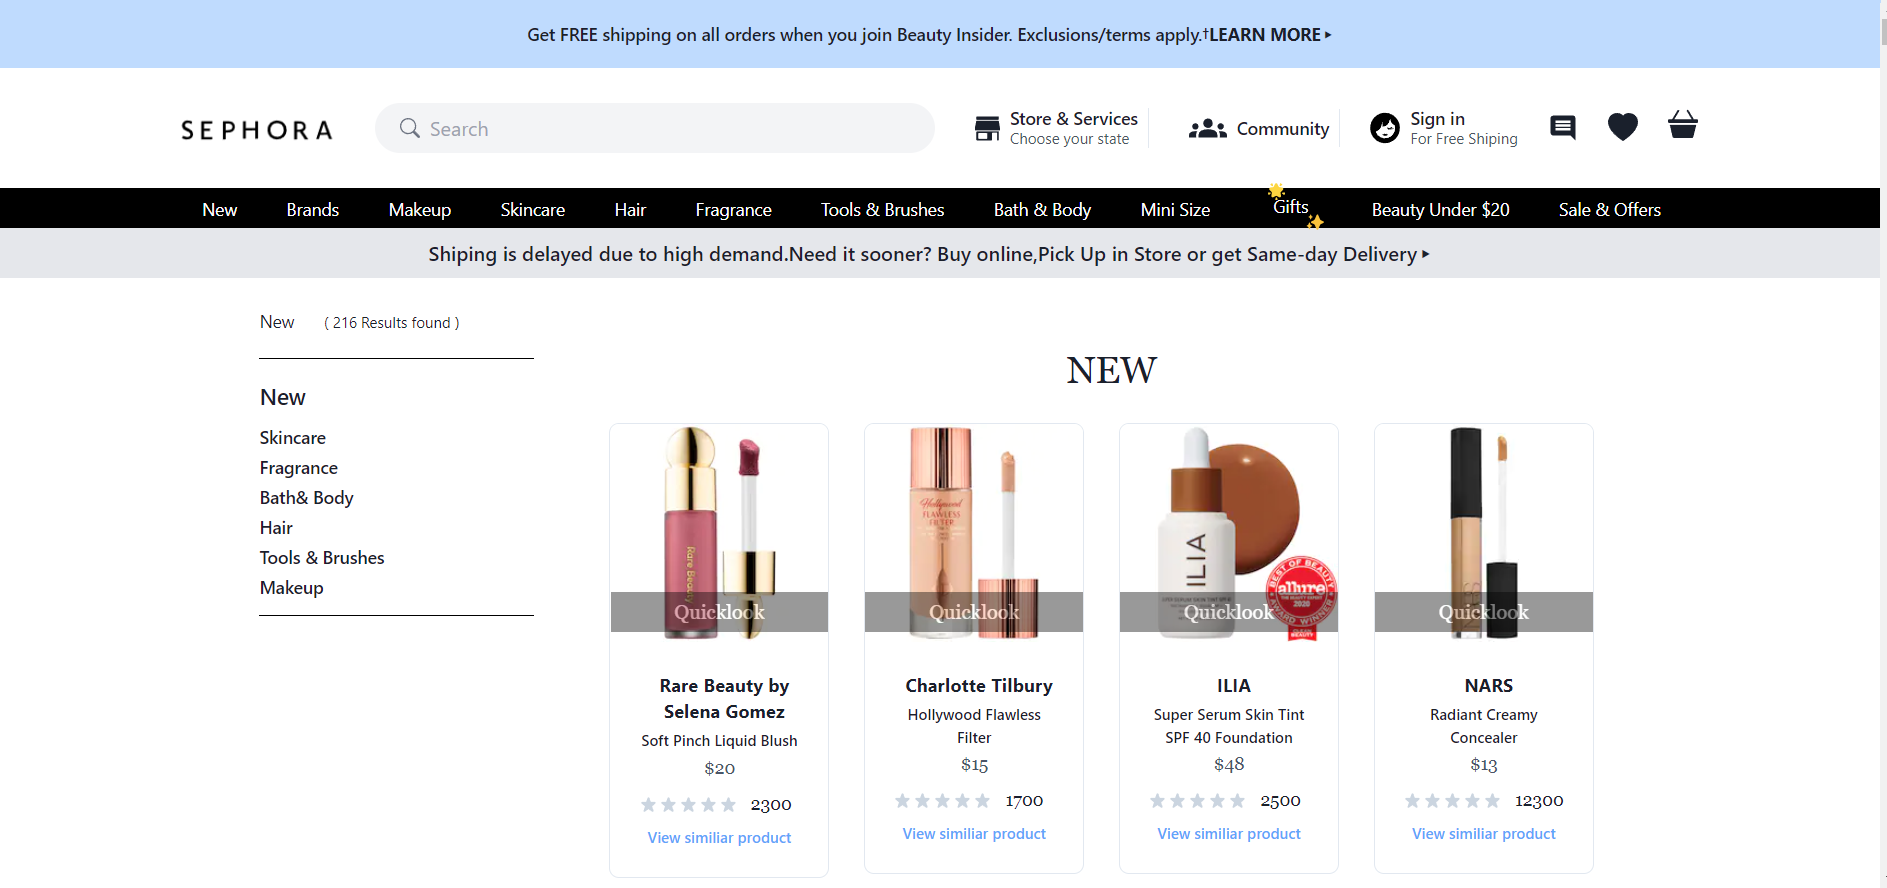The height and width of the screenshot is (888, 1887).
Task: Click the Sign in avatar icon
Action: tap(1385, 128)
